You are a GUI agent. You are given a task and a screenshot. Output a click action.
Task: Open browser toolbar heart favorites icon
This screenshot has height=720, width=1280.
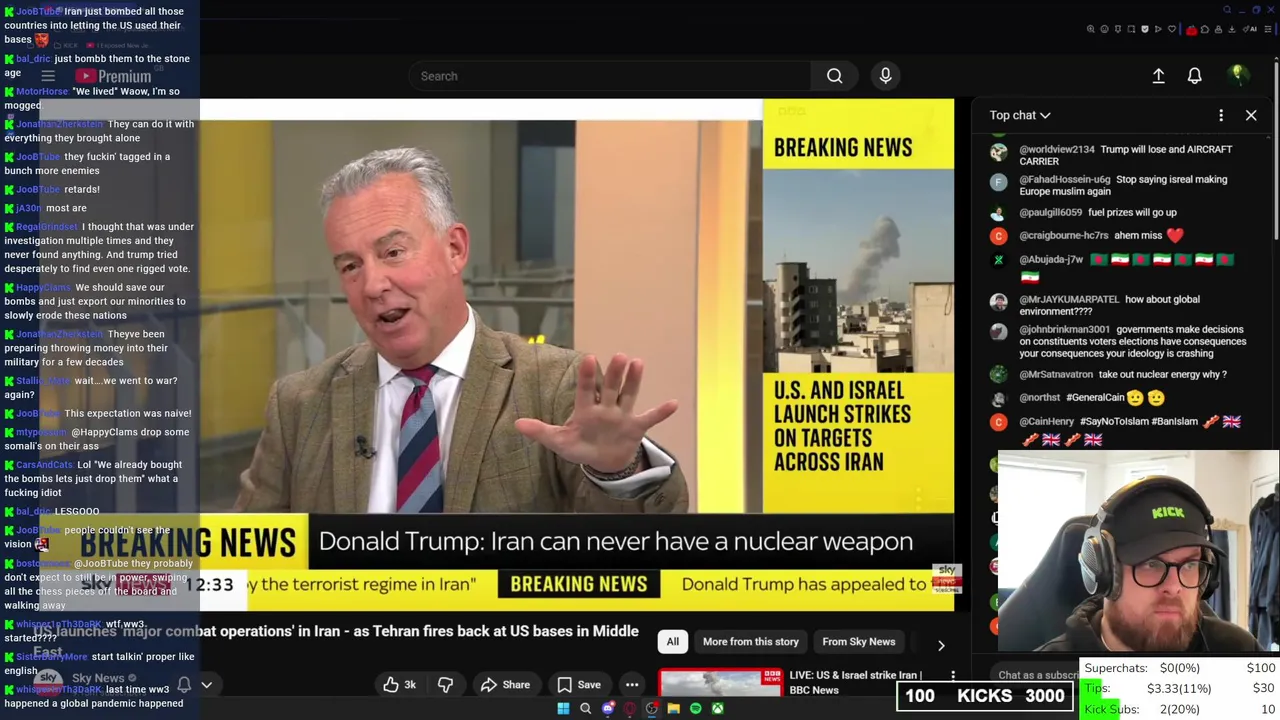(x=1172, y=29)
